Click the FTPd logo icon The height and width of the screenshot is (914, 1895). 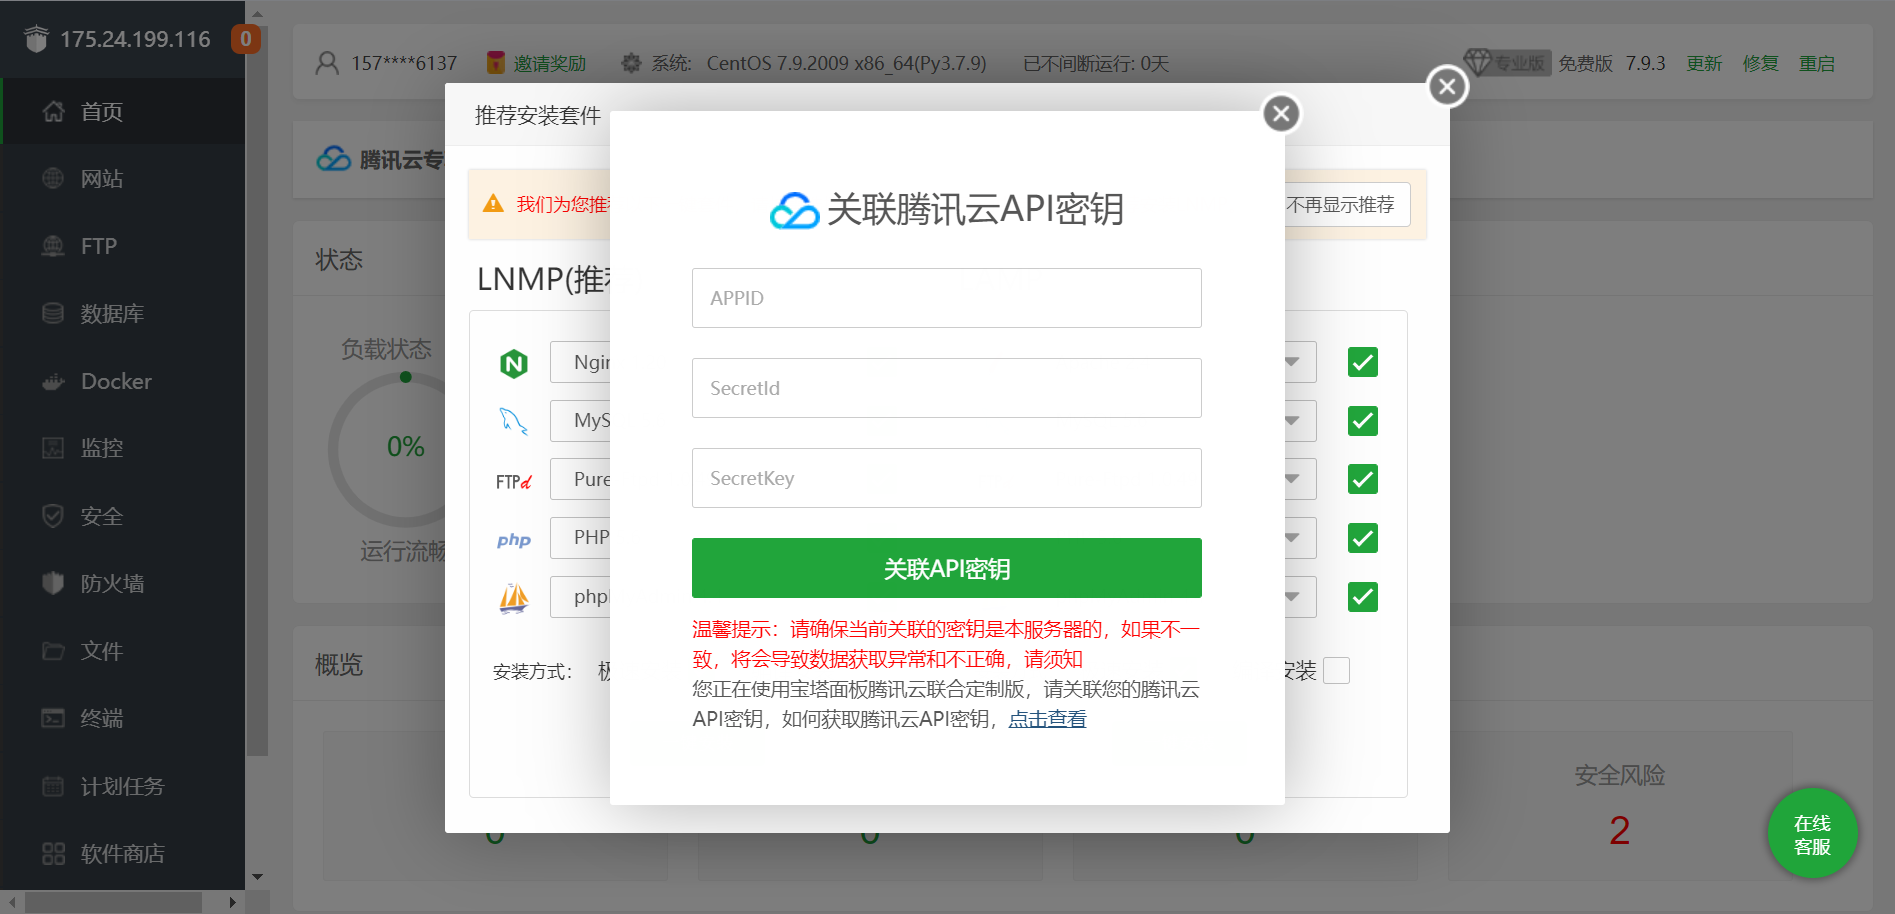(514, 481)
